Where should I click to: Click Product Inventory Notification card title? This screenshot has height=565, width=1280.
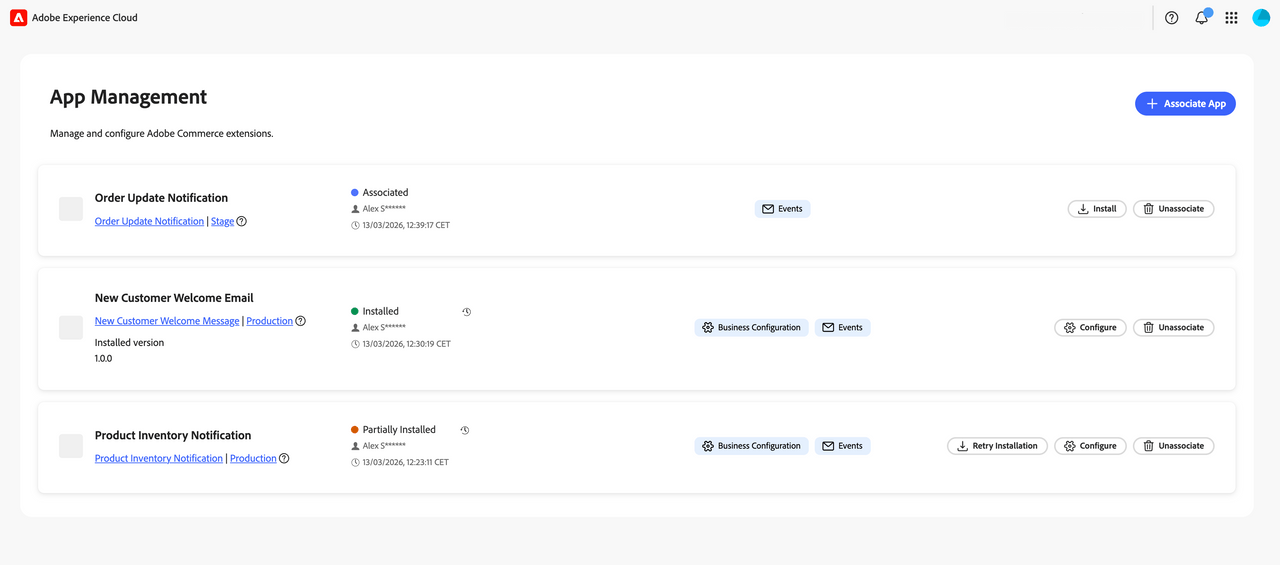(x=173, y=435)
